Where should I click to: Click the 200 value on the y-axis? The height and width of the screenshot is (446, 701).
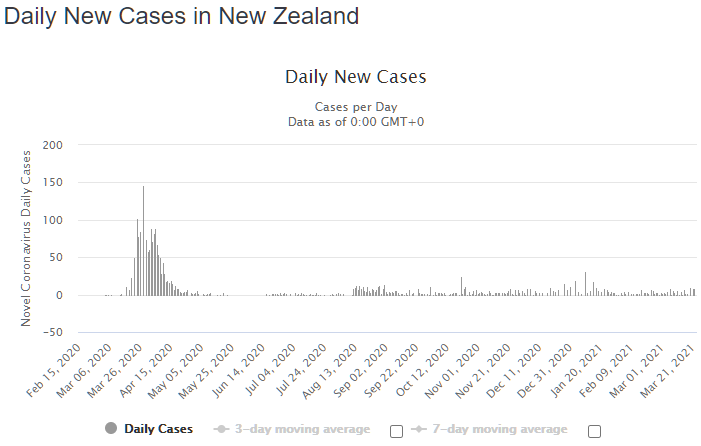pyautogui.click(x=54, y=145)
